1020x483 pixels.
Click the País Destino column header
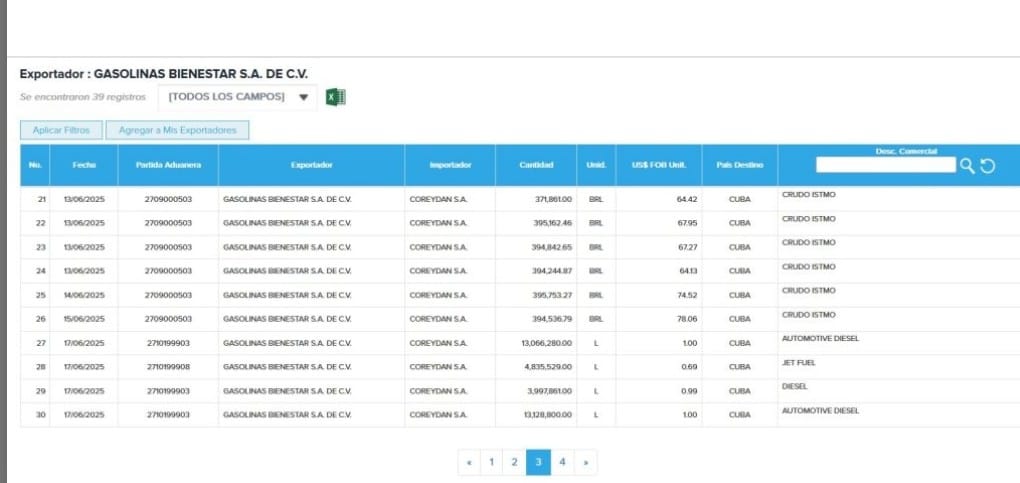click(739, 165)
